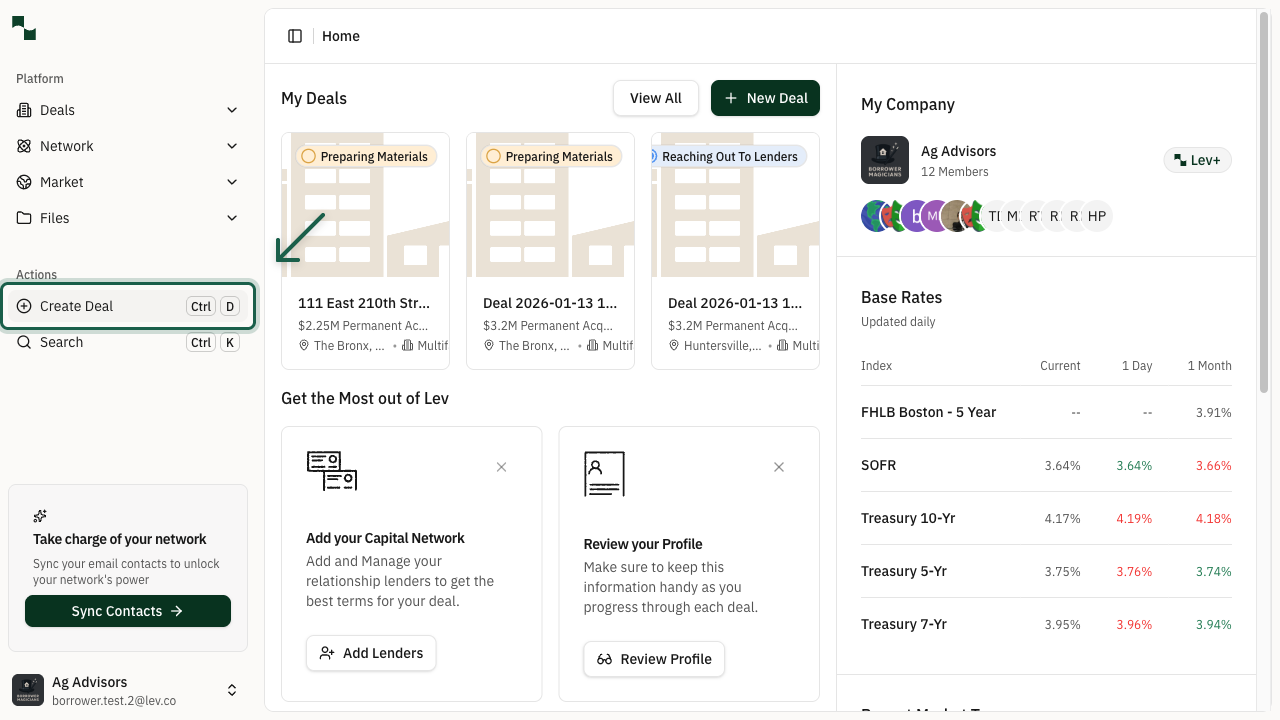Click the sidebar collapse icon beside Home
This screenshot has height=720, width=1280.
click(x=295, y=35)
